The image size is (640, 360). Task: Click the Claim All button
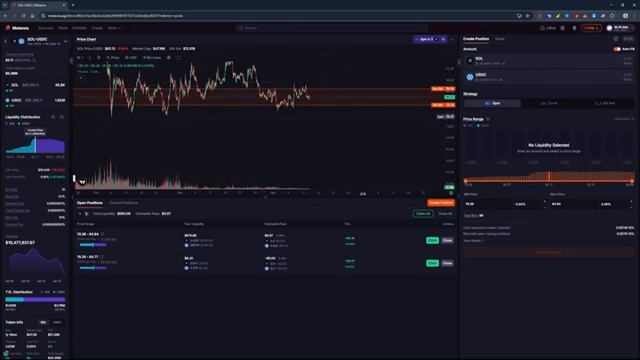tap(423, 213)
